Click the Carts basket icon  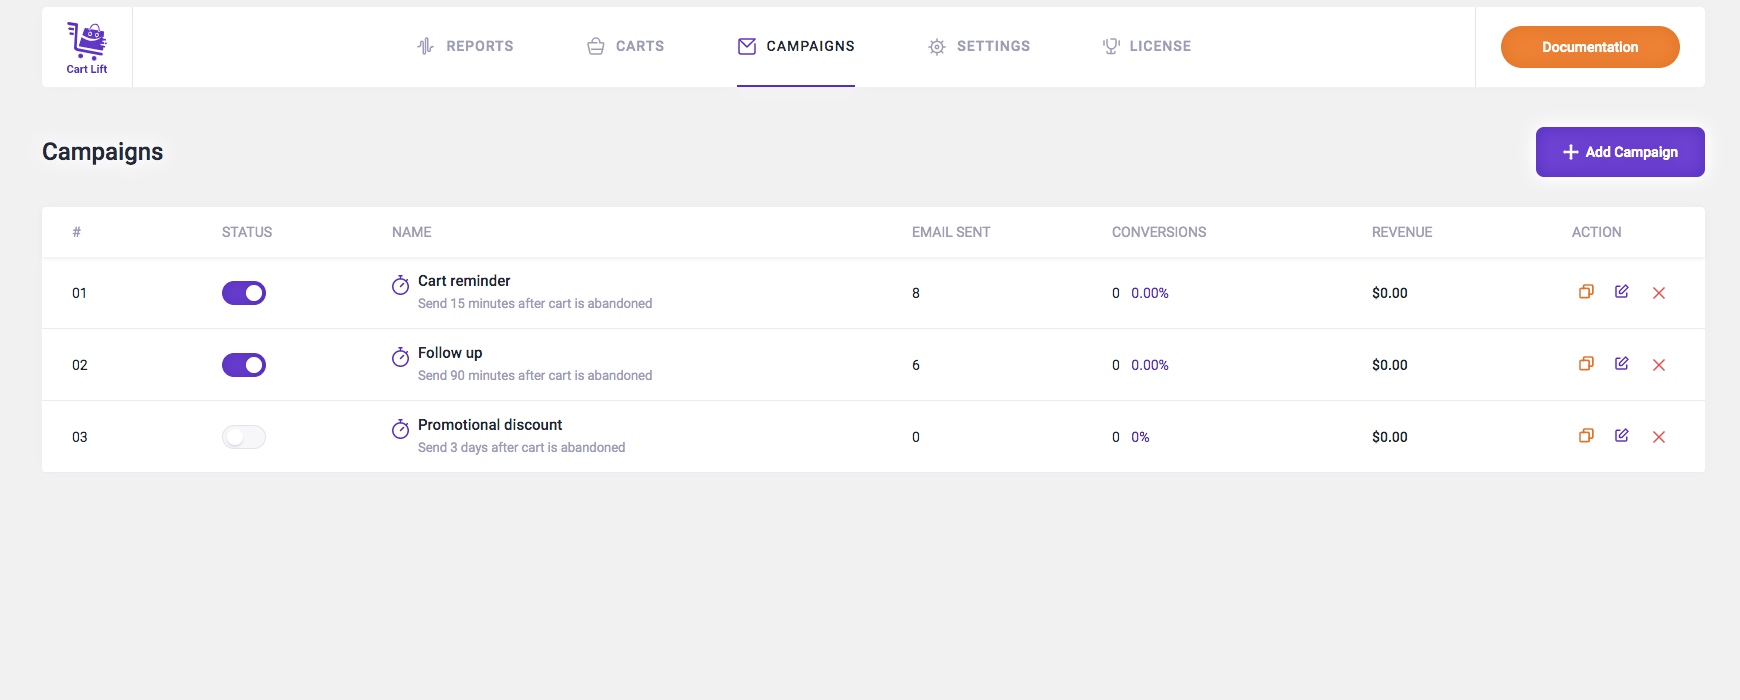[x=595, y=46]
